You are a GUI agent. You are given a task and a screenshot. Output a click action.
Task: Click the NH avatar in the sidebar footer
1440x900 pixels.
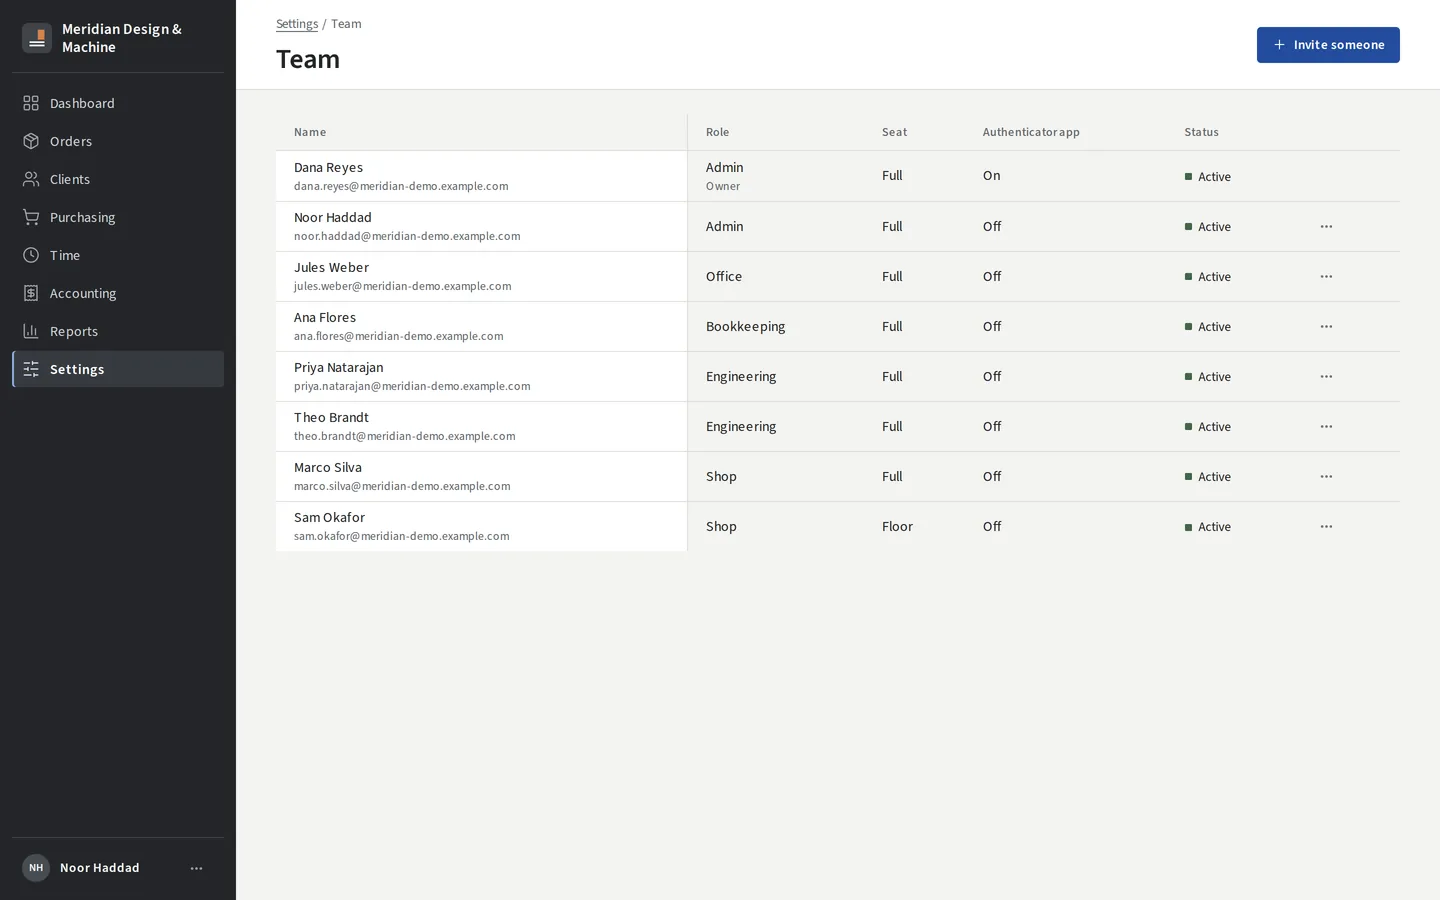pyautogui.click(x=36, y=868)
